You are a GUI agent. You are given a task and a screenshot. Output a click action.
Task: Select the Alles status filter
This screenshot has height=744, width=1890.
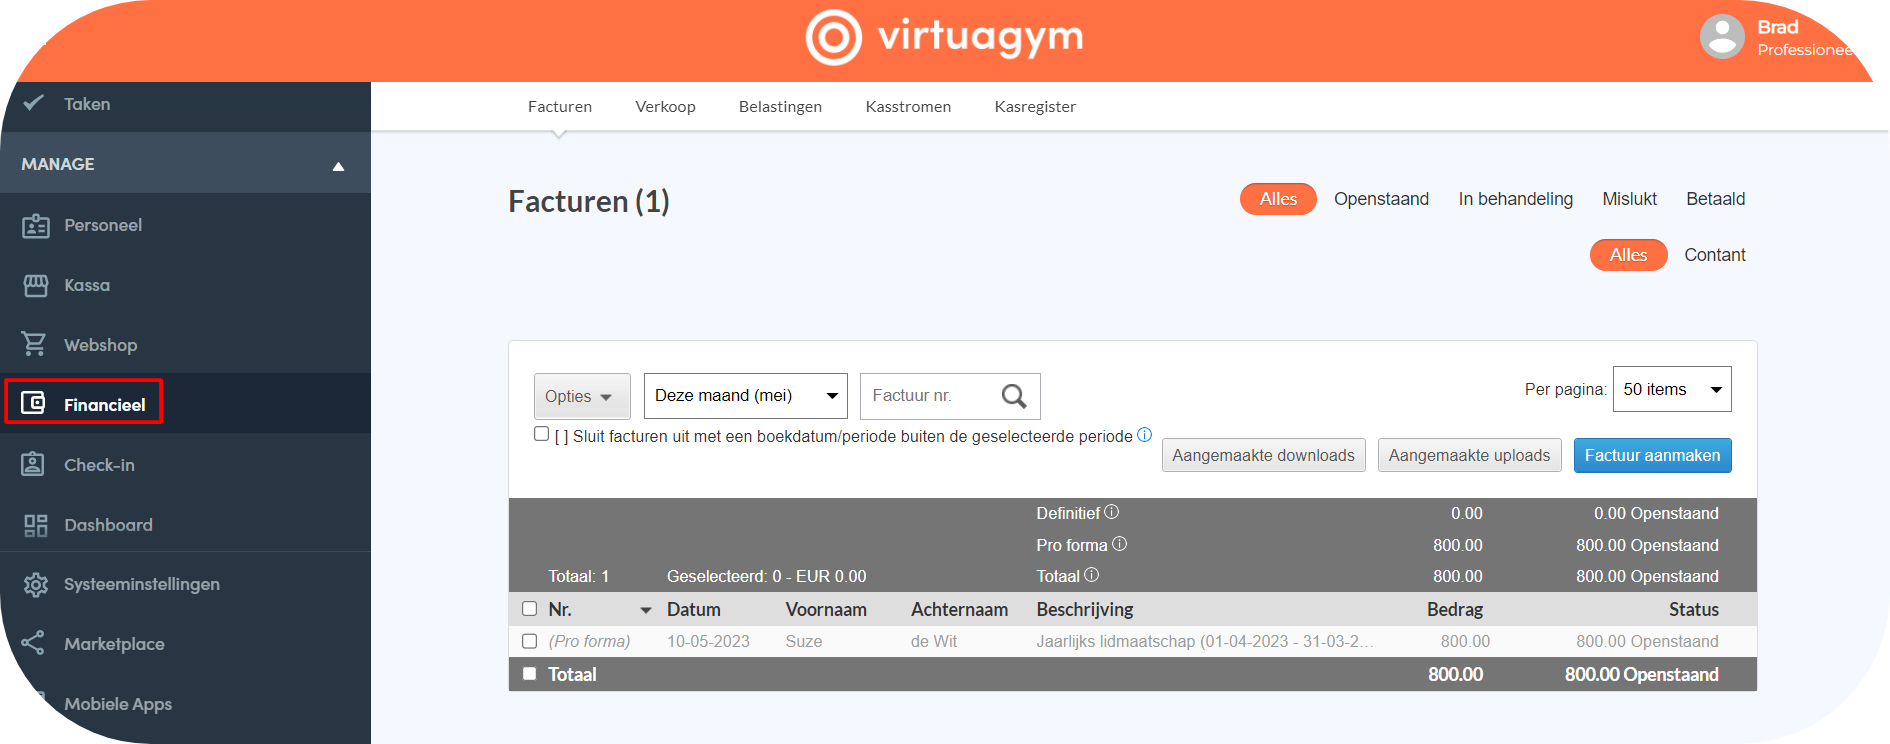(x=1278, y=199)
